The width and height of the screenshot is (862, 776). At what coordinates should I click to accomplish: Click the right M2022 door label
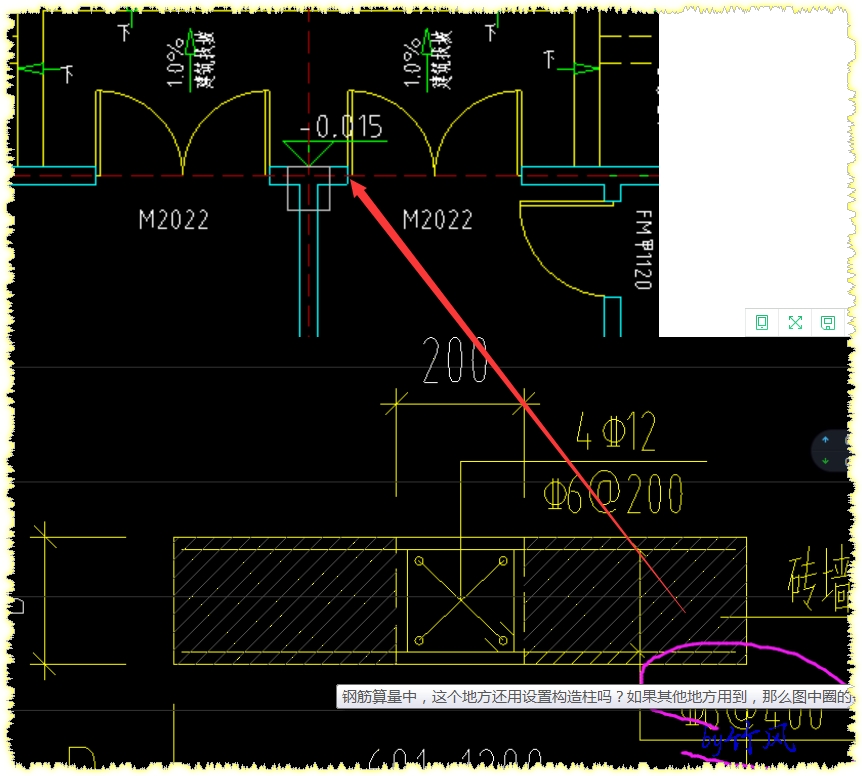click(438, 220)
